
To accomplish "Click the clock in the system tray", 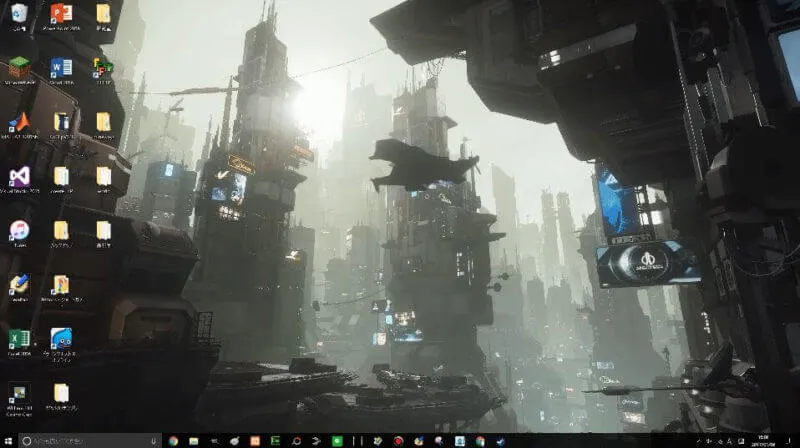I will click(x=762, y=440).
